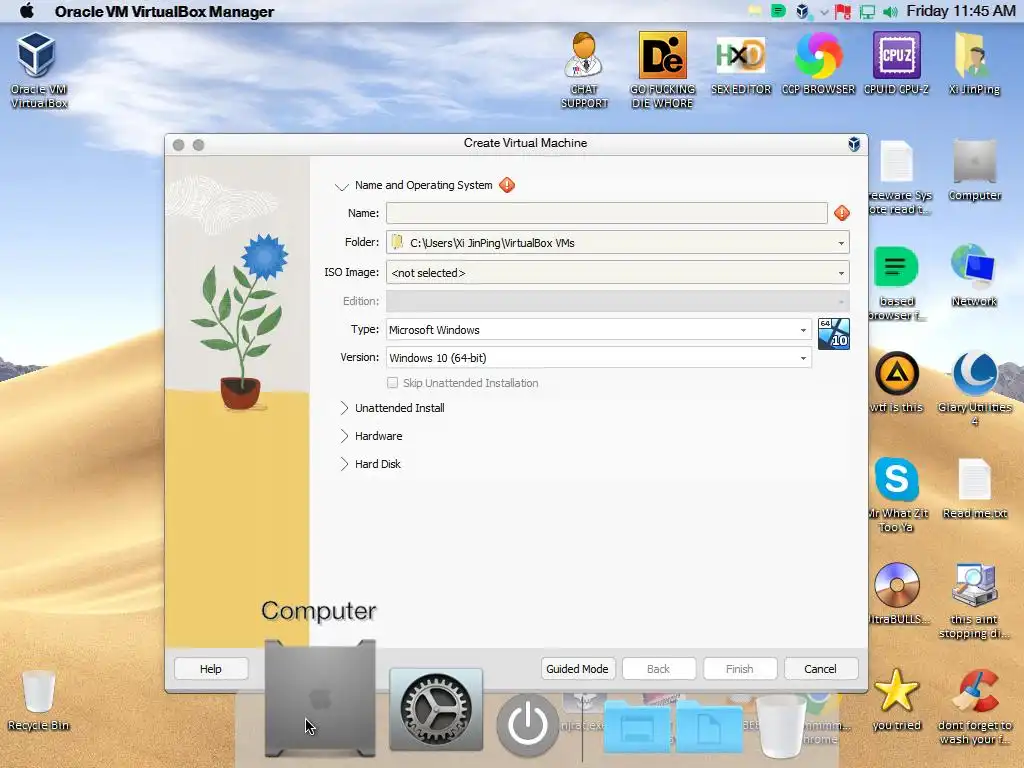Viewport: 1024px width, 768px height.
Task: Click warning icon beside Name and Operating System
Action: point(507,185)
